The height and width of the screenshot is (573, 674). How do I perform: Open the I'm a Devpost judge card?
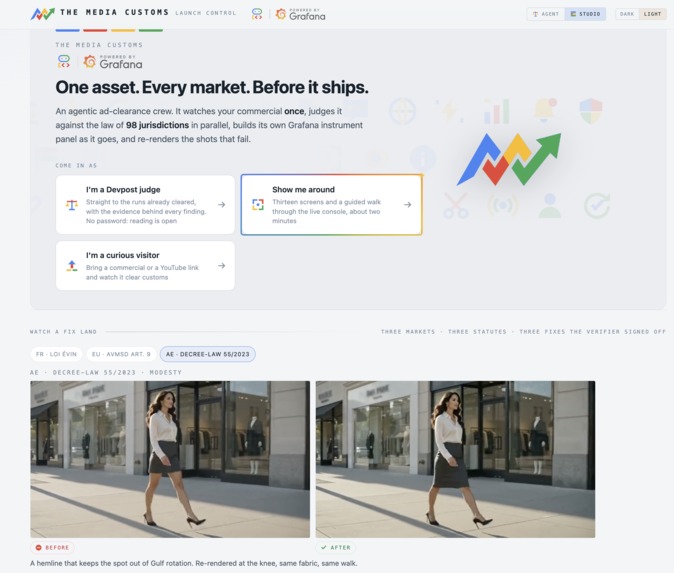pyautogui.click(x=145, y=205)
